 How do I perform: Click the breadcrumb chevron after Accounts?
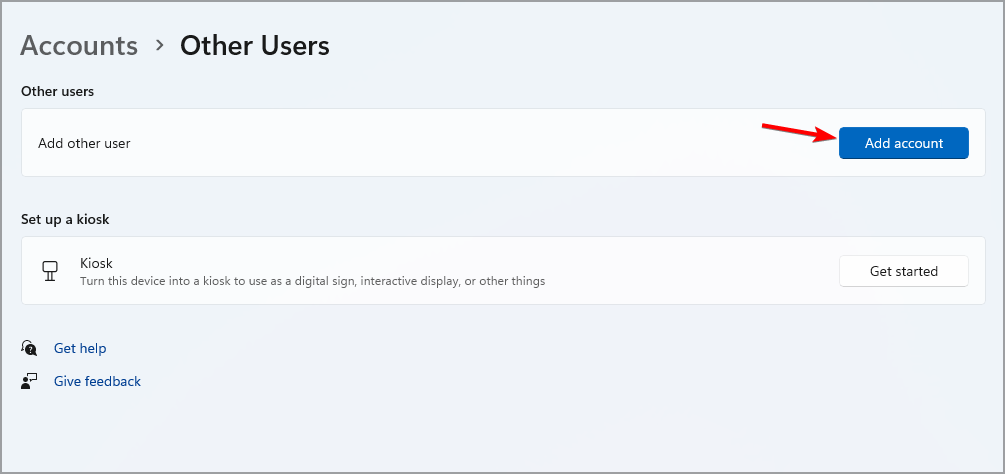(159, 46)
